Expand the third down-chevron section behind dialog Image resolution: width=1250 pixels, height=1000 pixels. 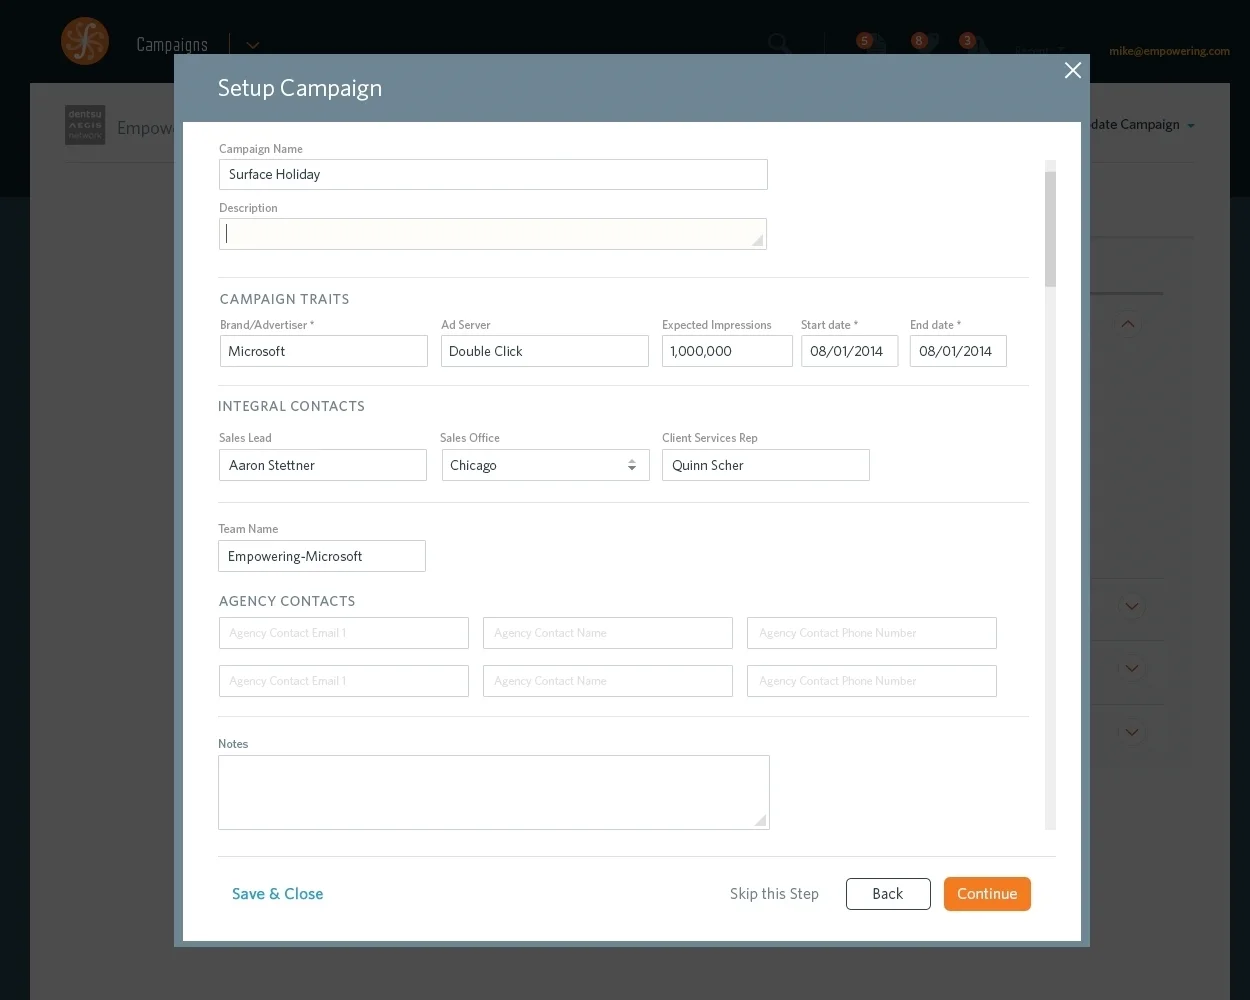(1132, 732)
